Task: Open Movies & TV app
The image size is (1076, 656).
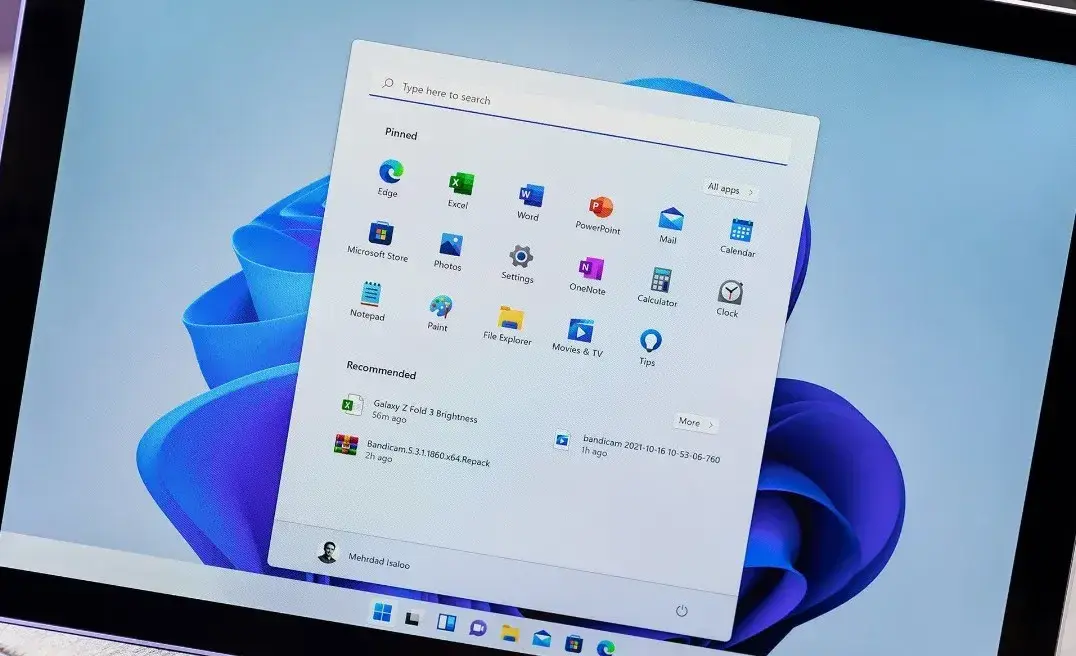Action: coord(580,331)
